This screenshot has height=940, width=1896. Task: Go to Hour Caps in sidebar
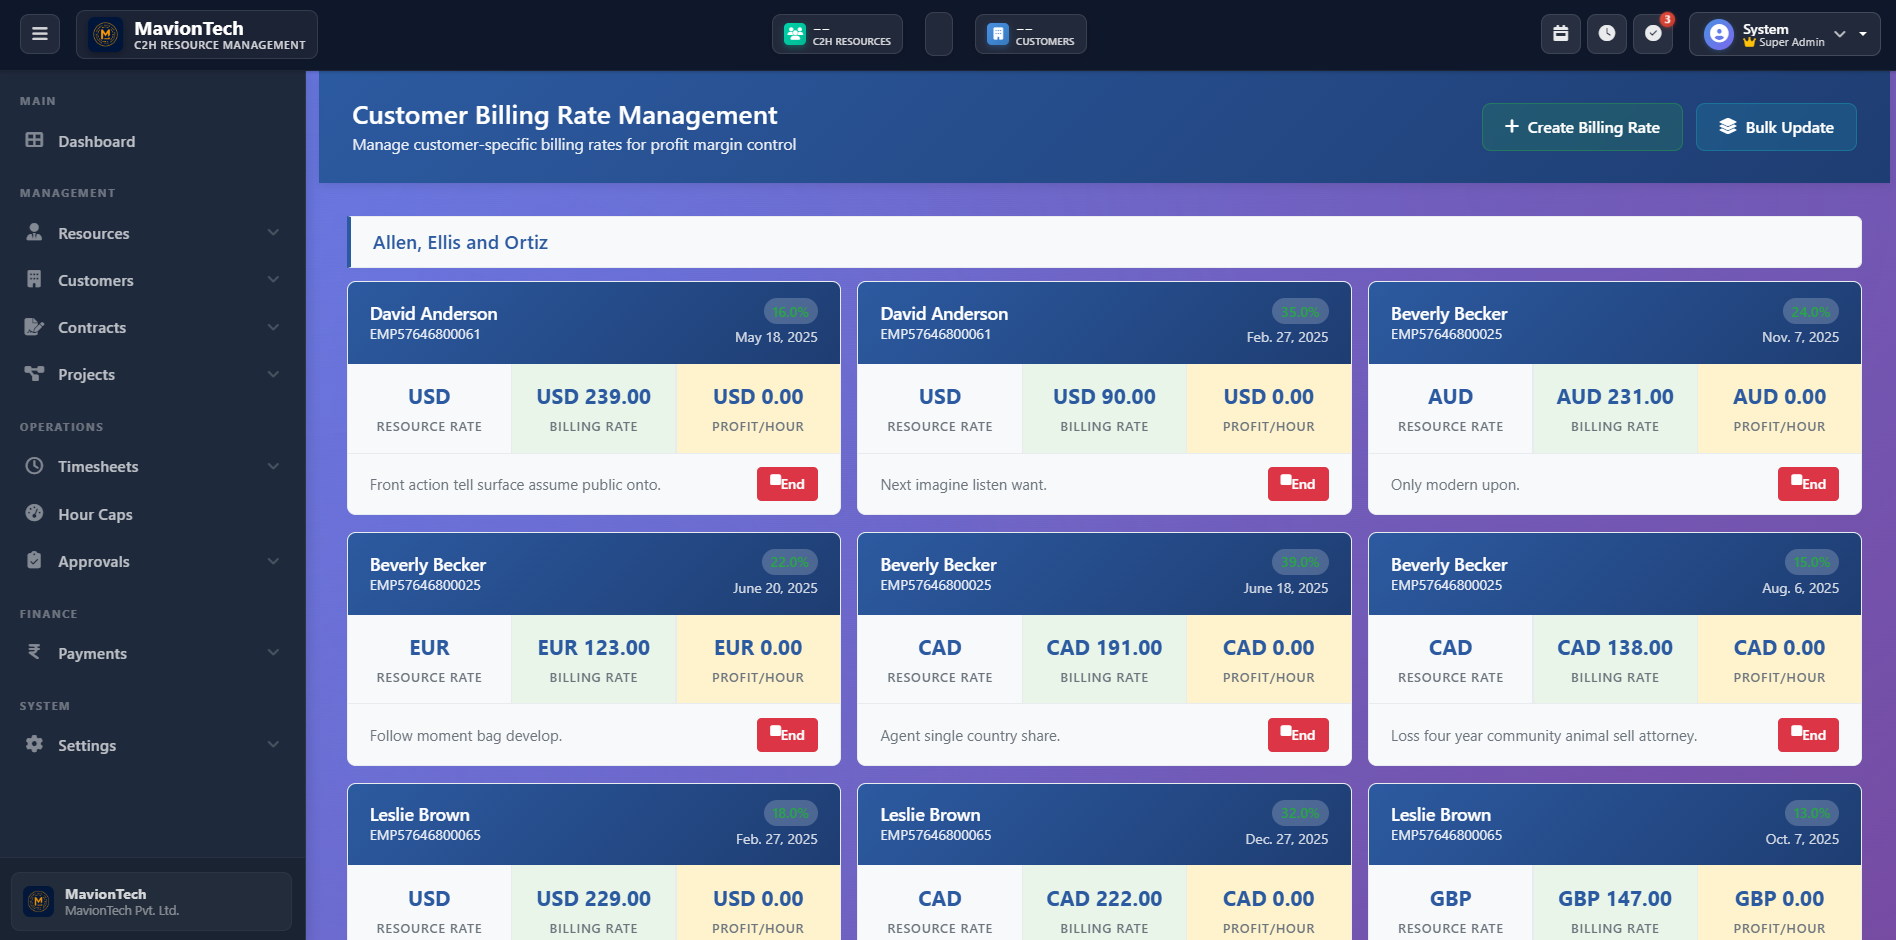(x=95, y=515)
